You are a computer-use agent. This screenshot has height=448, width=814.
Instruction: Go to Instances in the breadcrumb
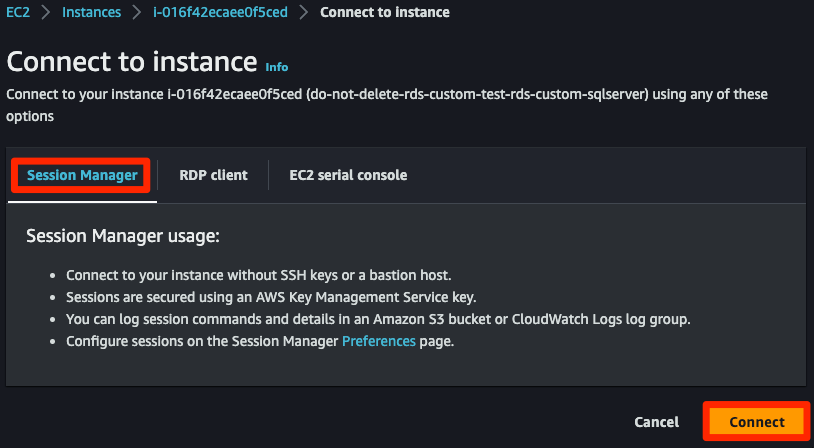[91, 12]
